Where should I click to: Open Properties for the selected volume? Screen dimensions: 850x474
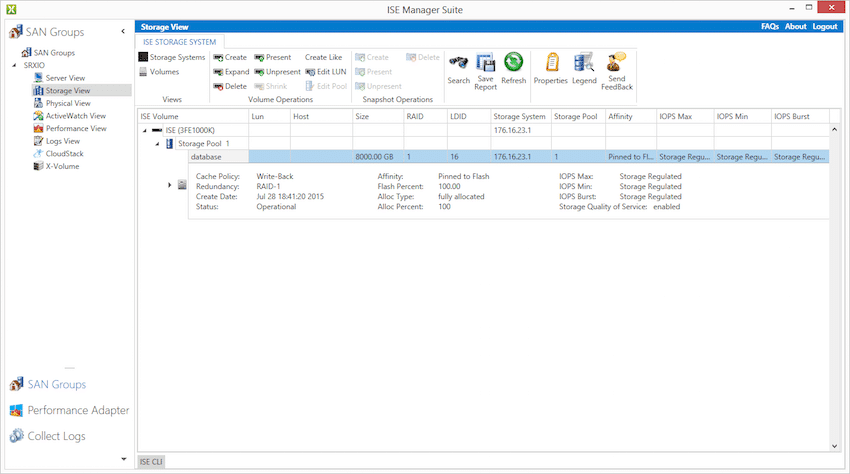tap(551, 69)
